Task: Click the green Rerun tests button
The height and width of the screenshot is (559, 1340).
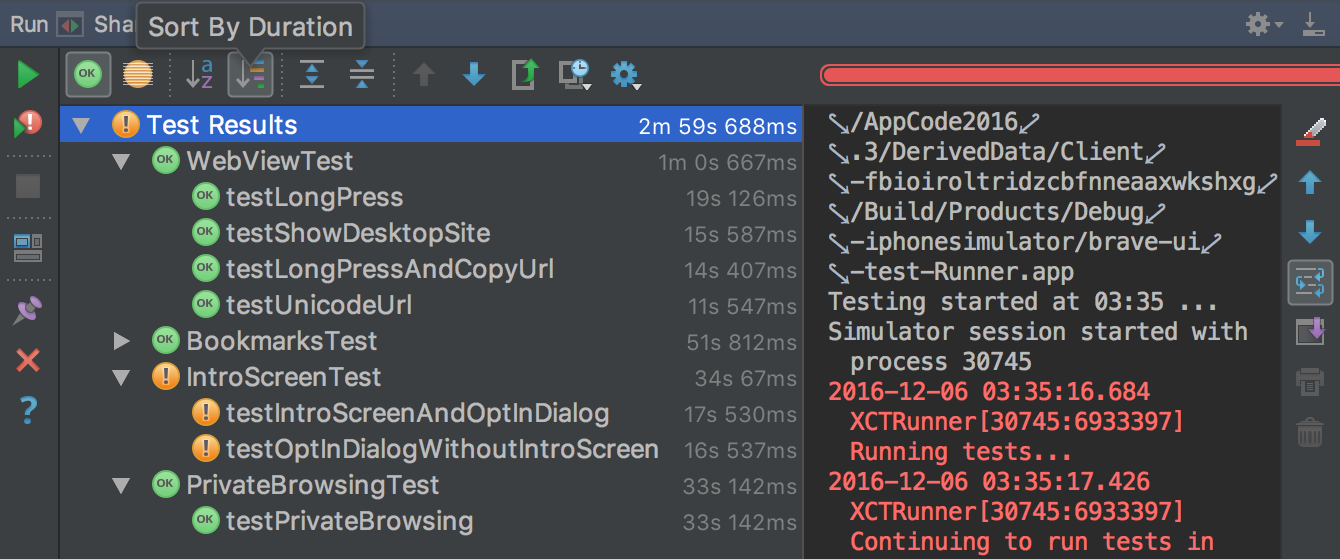Action: (27, 74)
